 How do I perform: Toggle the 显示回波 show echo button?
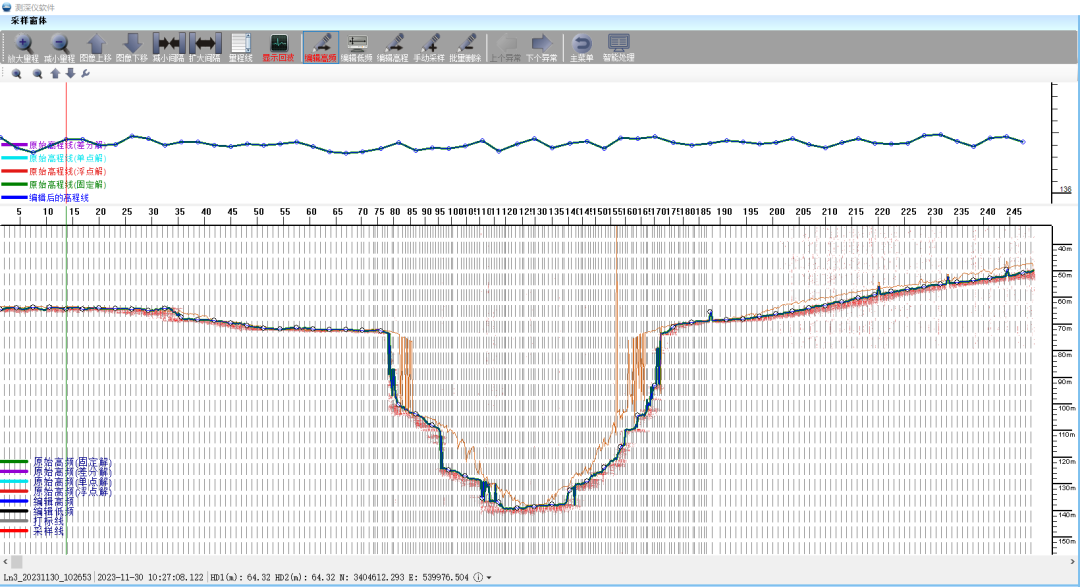pyautogui.click(x=278, y=48)
